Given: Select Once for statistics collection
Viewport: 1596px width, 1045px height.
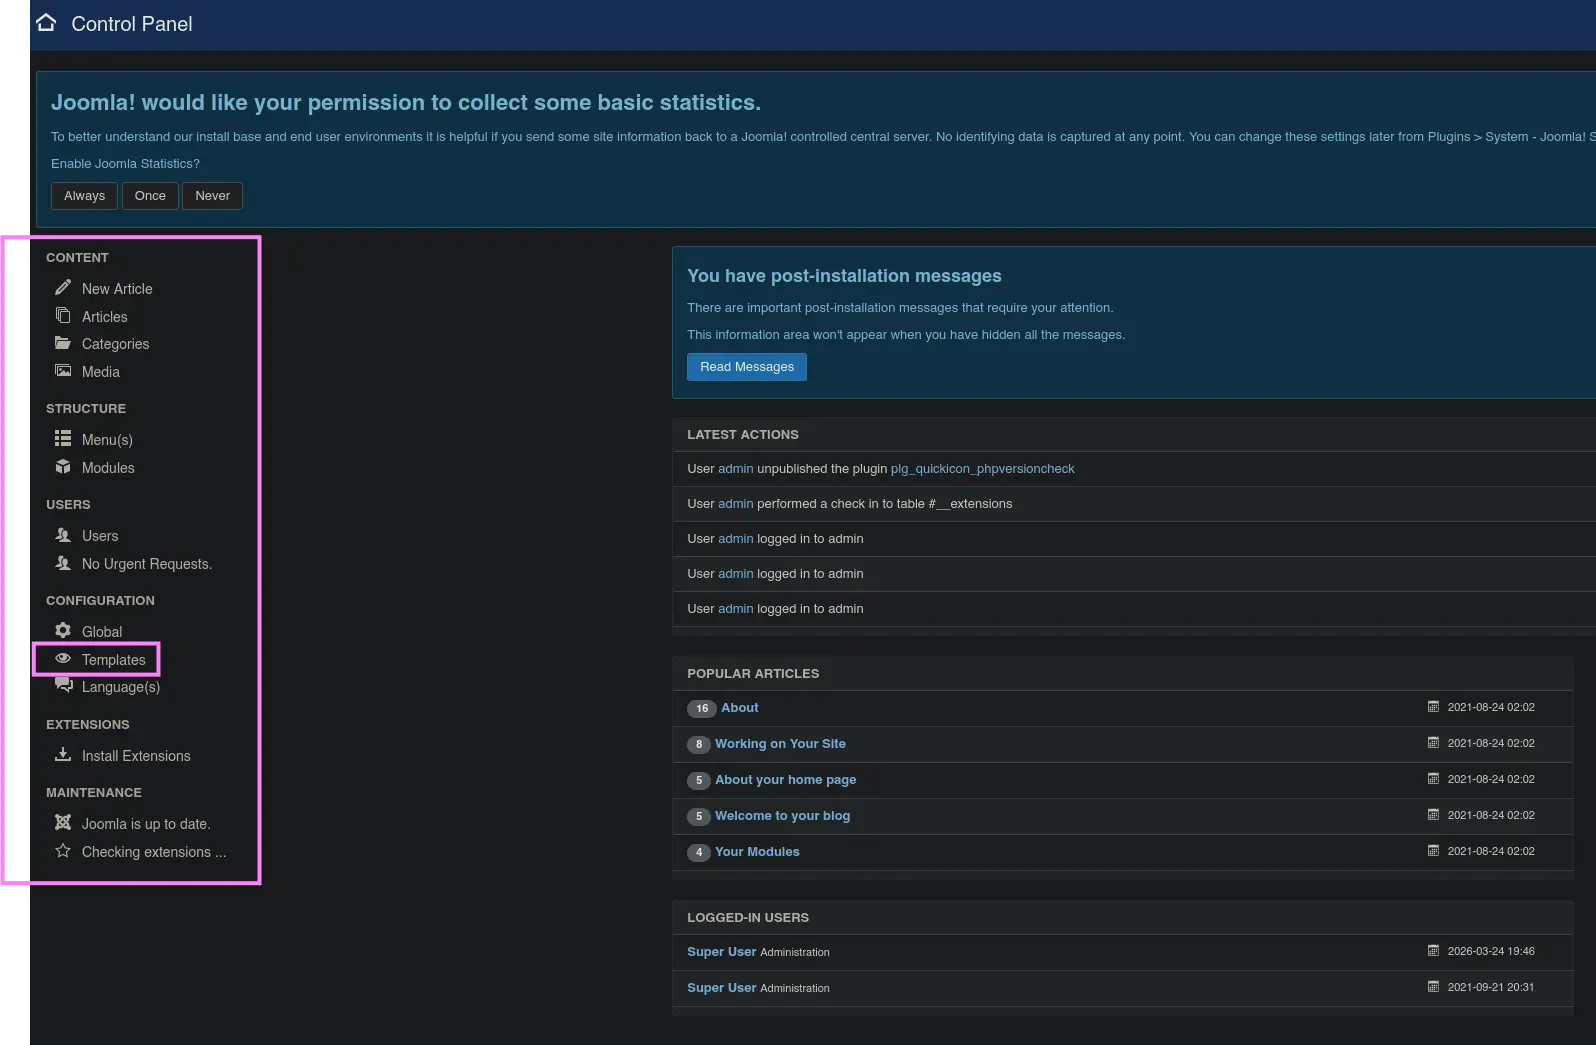Looking at the screenshot, I should point(150,196).
